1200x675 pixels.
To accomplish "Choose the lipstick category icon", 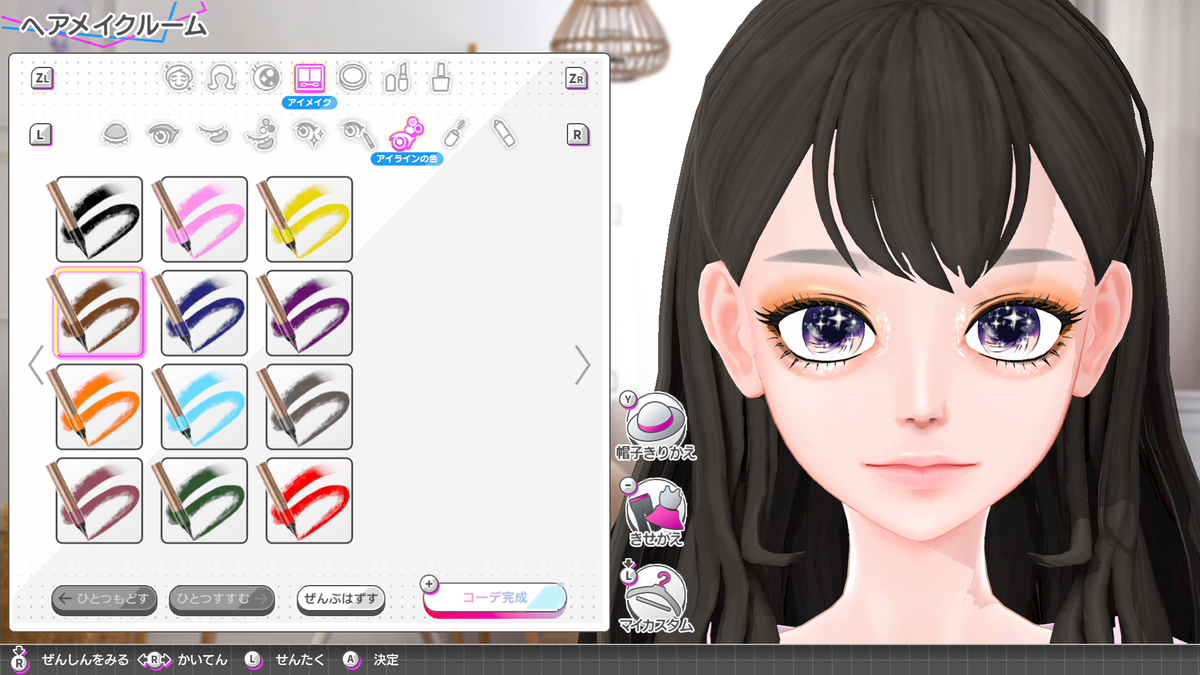I will [x=397, y=77].
